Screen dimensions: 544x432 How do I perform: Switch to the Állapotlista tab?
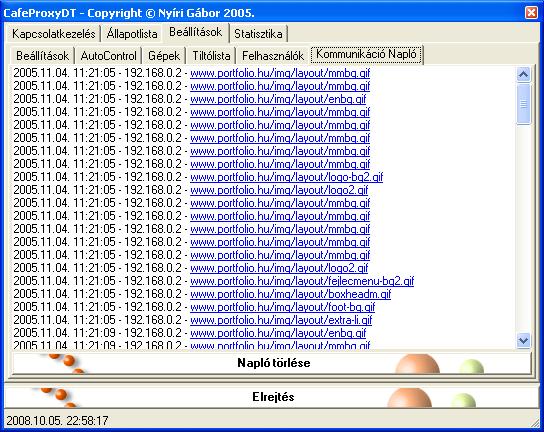pyautogui.click(x=132, y=34)
